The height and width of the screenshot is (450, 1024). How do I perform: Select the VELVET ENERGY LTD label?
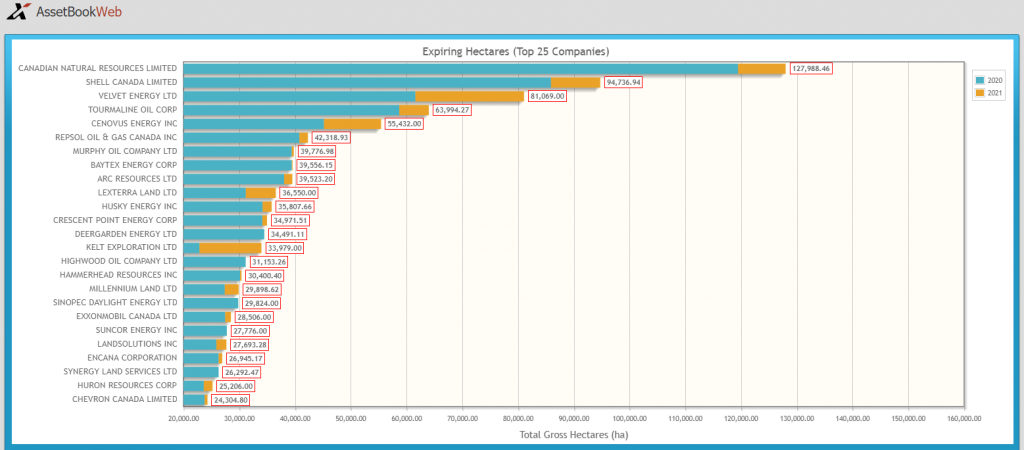point(138,96)
